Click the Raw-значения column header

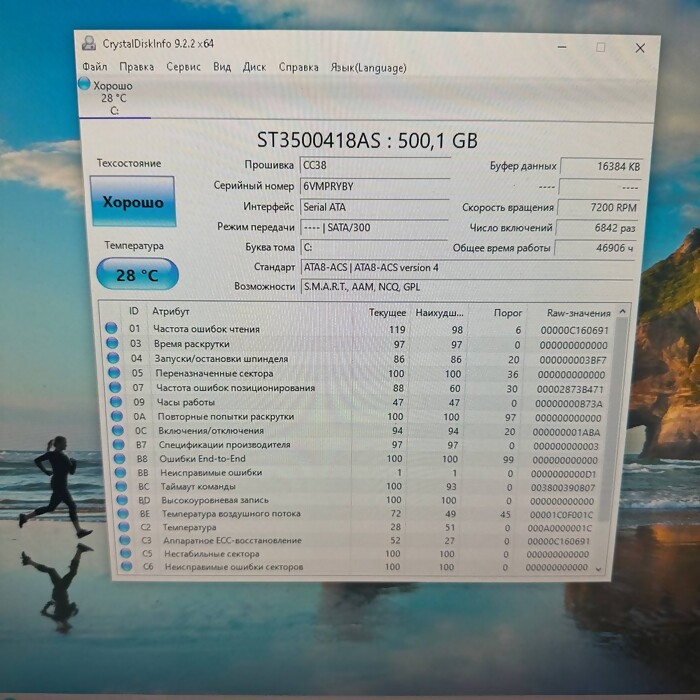(579, 313)
